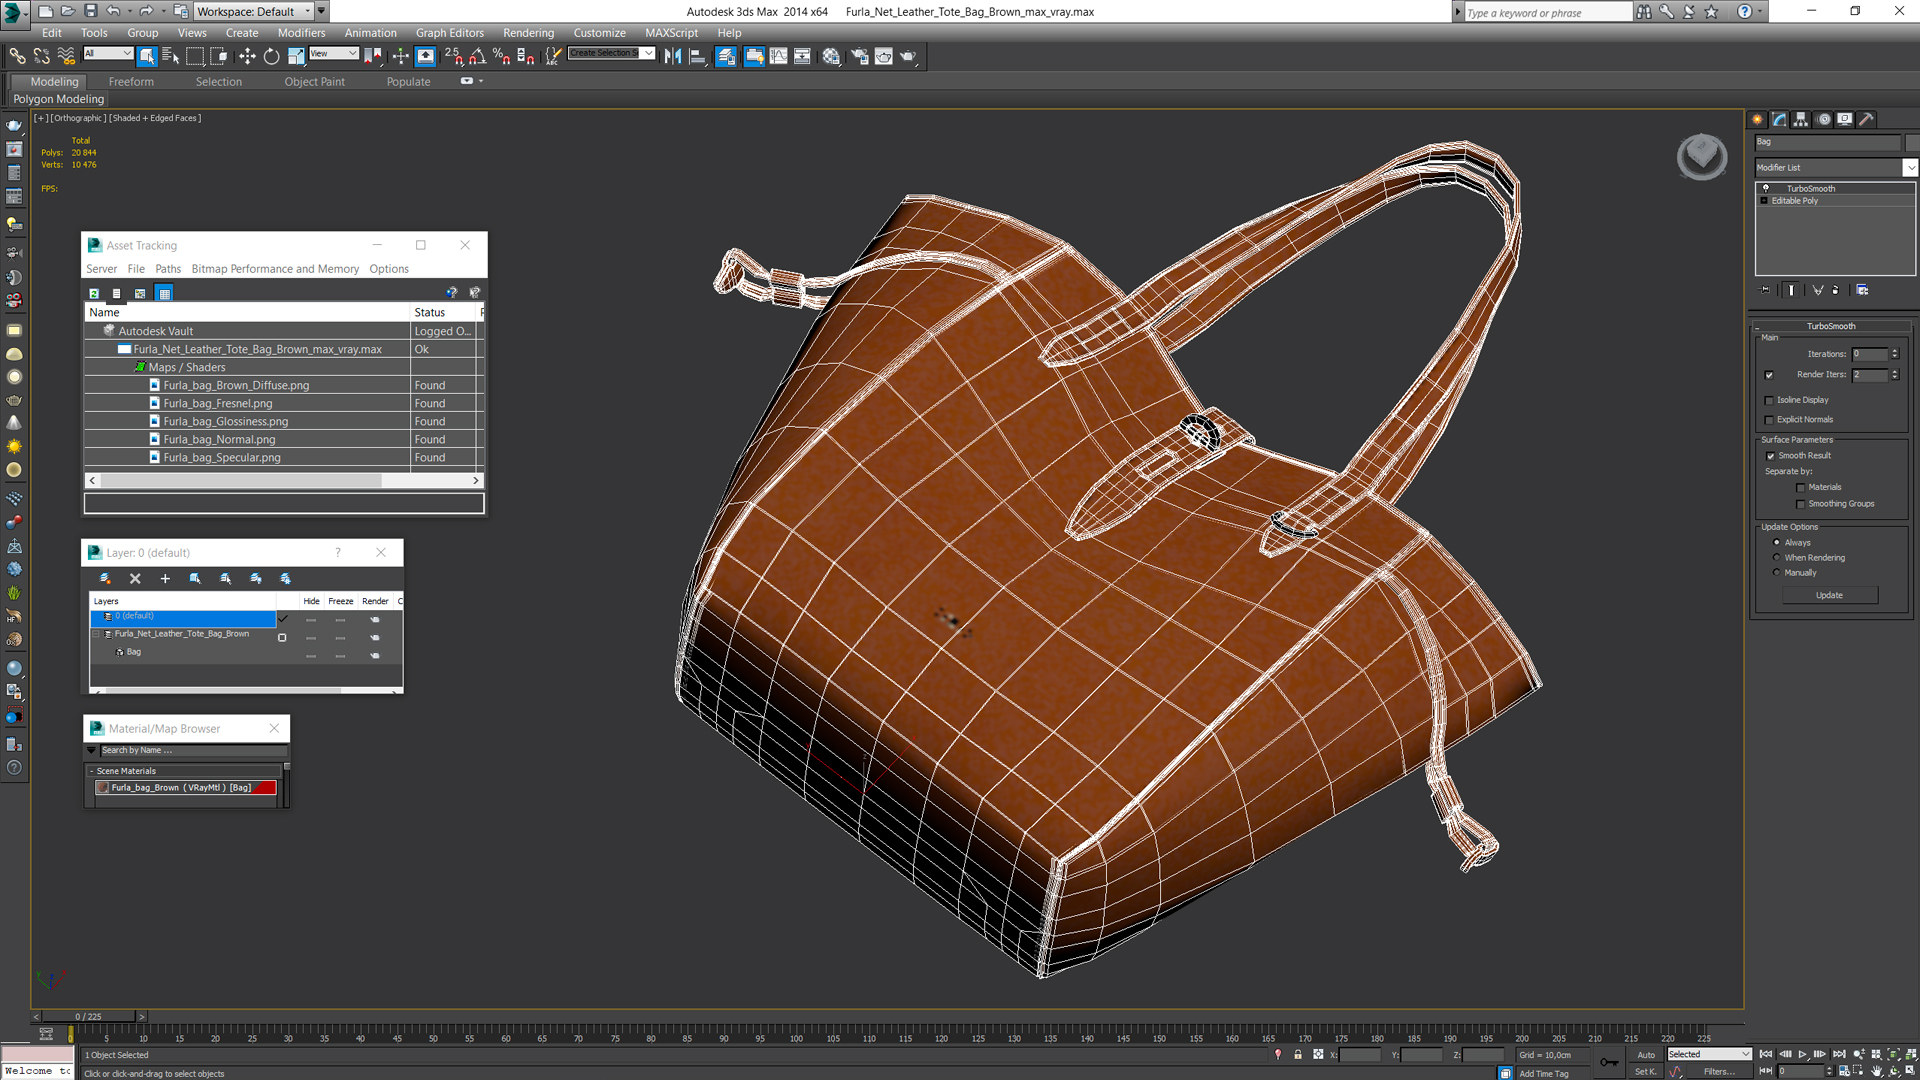Collapse the TurboSmooth rollout
1920x1080 pixels.
(x=1830, y=326)
